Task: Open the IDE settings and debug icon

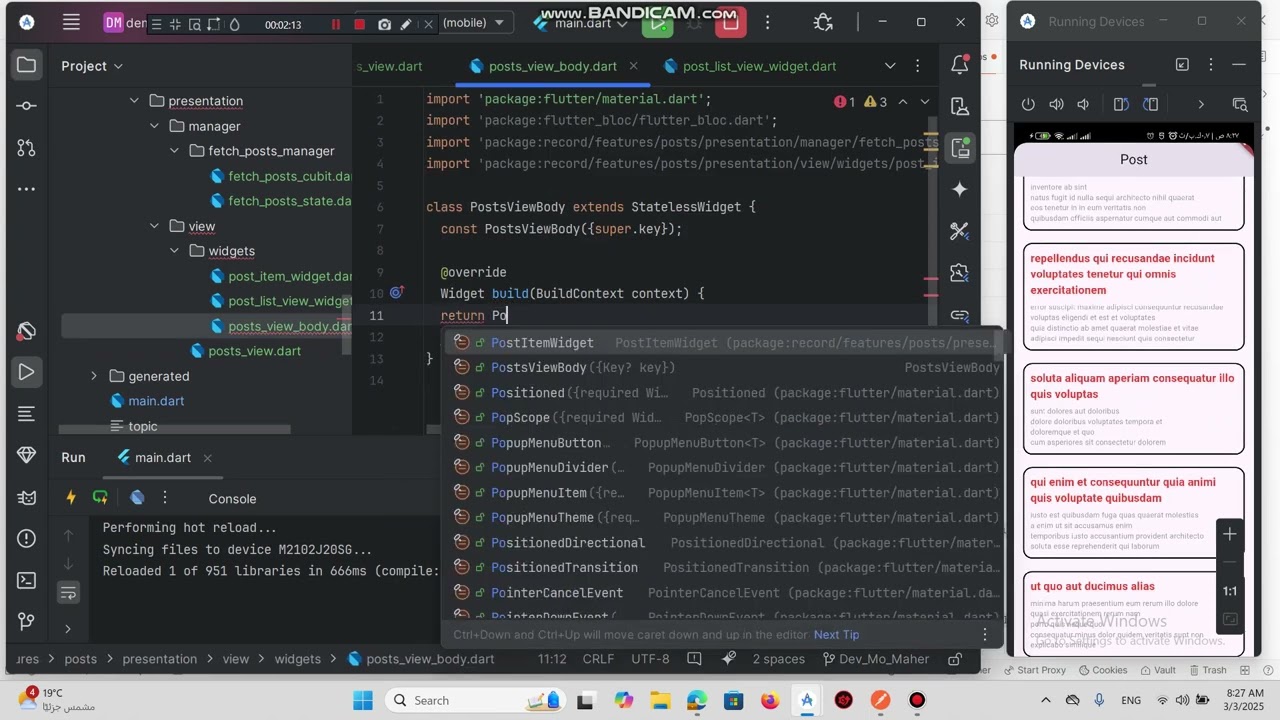Action: [823, 22]
